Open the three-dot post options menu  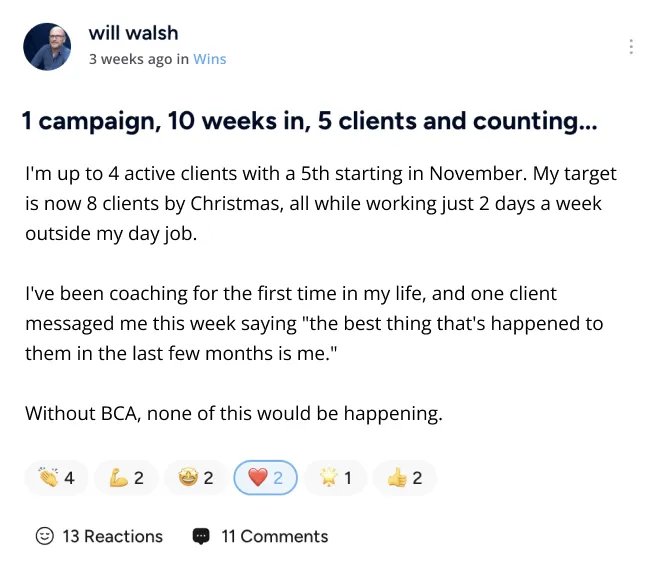(630, 47)
